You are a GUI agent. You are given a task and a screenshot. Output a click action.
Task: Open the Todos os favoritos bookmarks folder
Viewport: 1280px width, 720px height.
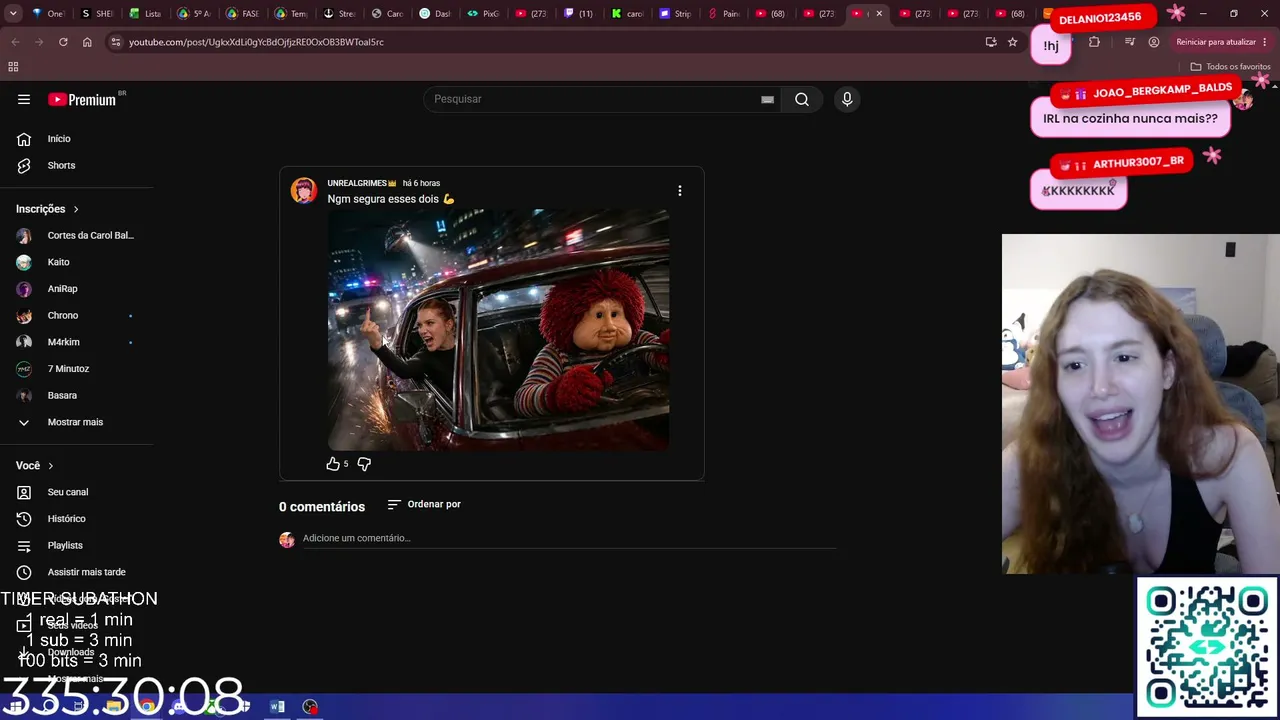pyautogui.click(x=1230, y=67)
